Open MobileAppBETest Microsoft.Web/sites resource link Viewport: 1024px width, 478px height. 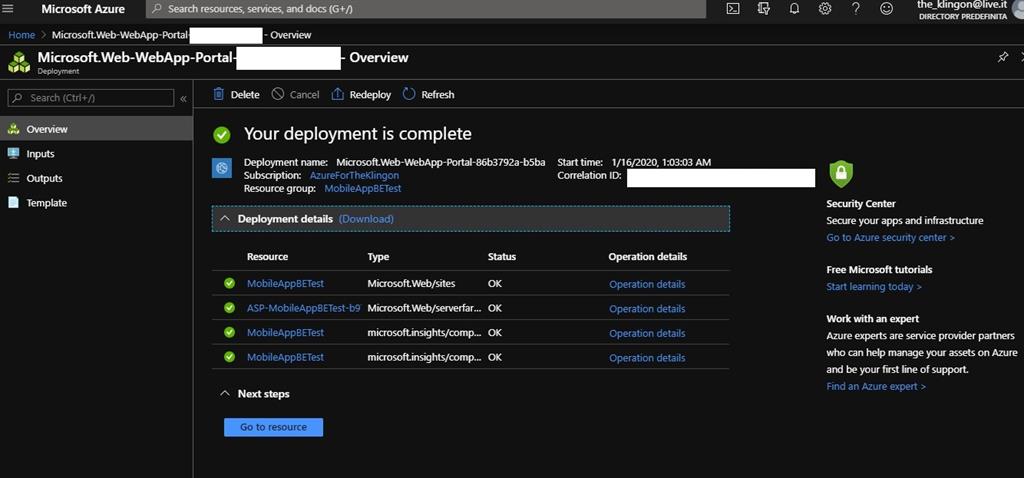[x=285, y=283]
